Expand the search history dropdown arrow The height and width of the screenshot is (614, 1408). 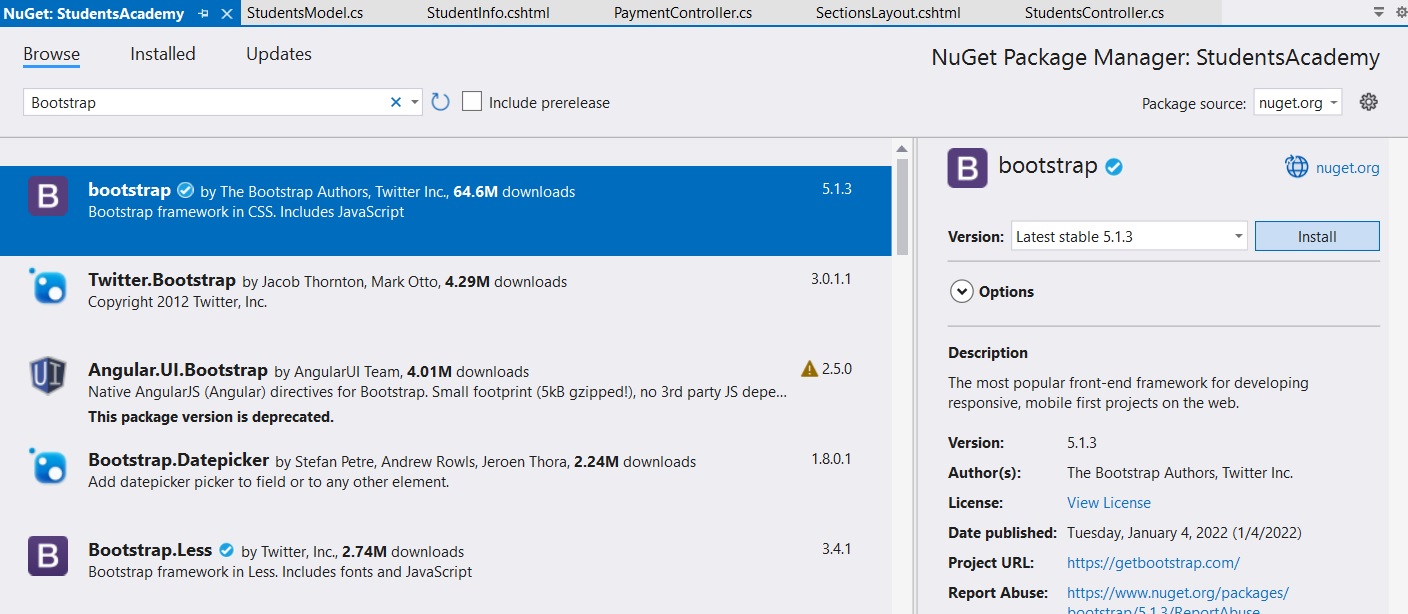coord(414,102)
